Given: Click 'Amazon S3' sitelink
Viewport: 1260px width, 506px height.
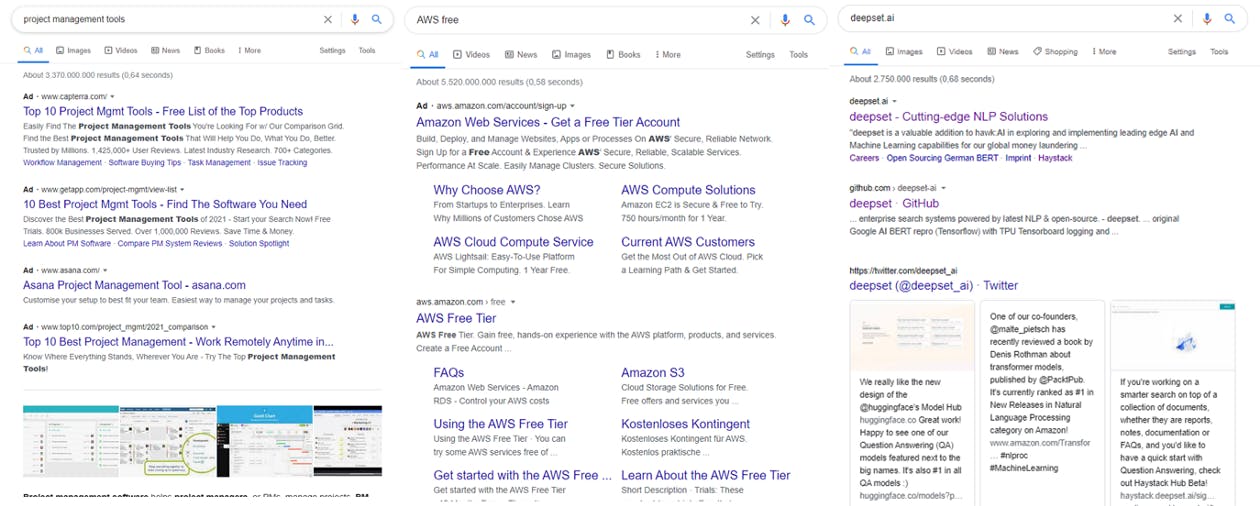Looking at the screenshot, I should [652, 373].
